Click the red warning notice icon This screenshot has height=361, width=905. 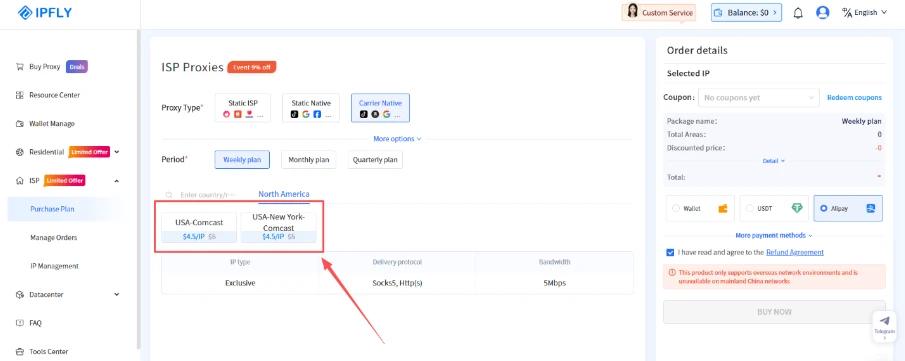tap(672, 272)
